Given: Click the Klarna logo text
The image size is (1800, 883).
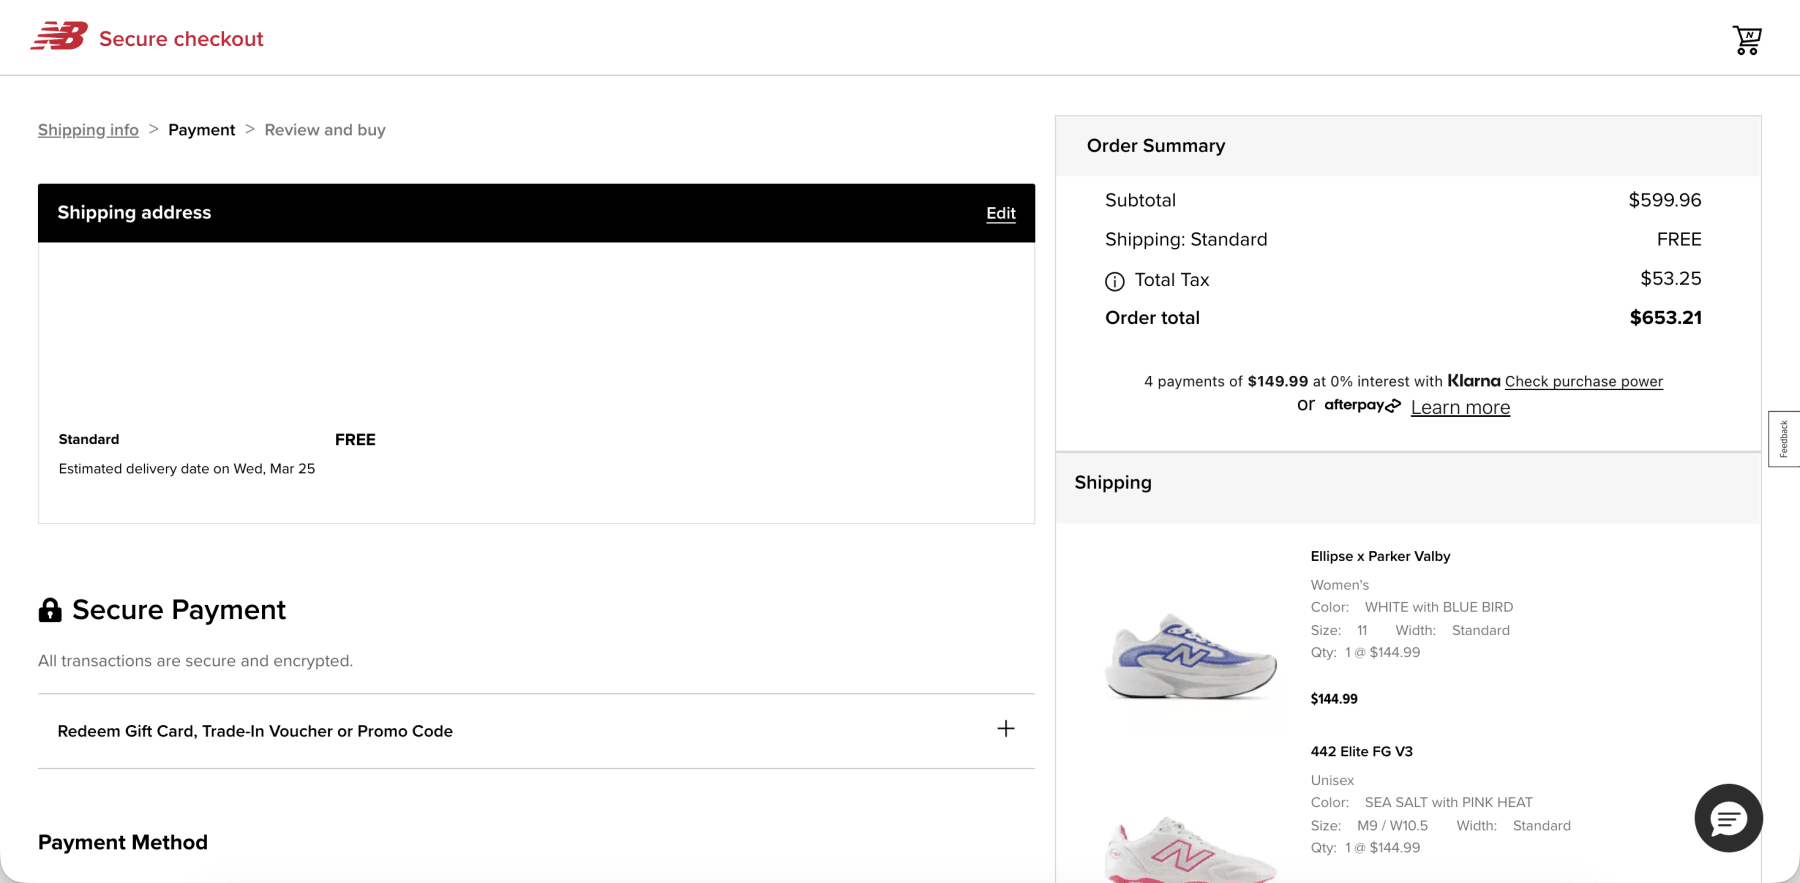Looking at the screenshot, I should click(1474, 380).
